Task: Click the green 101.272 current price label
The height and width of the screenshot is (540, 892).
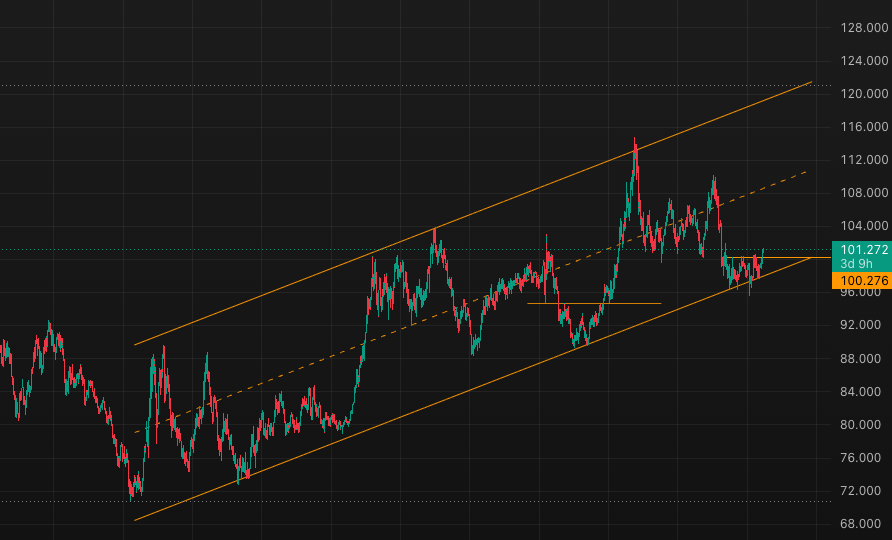Action: click(x=864, y=249)
